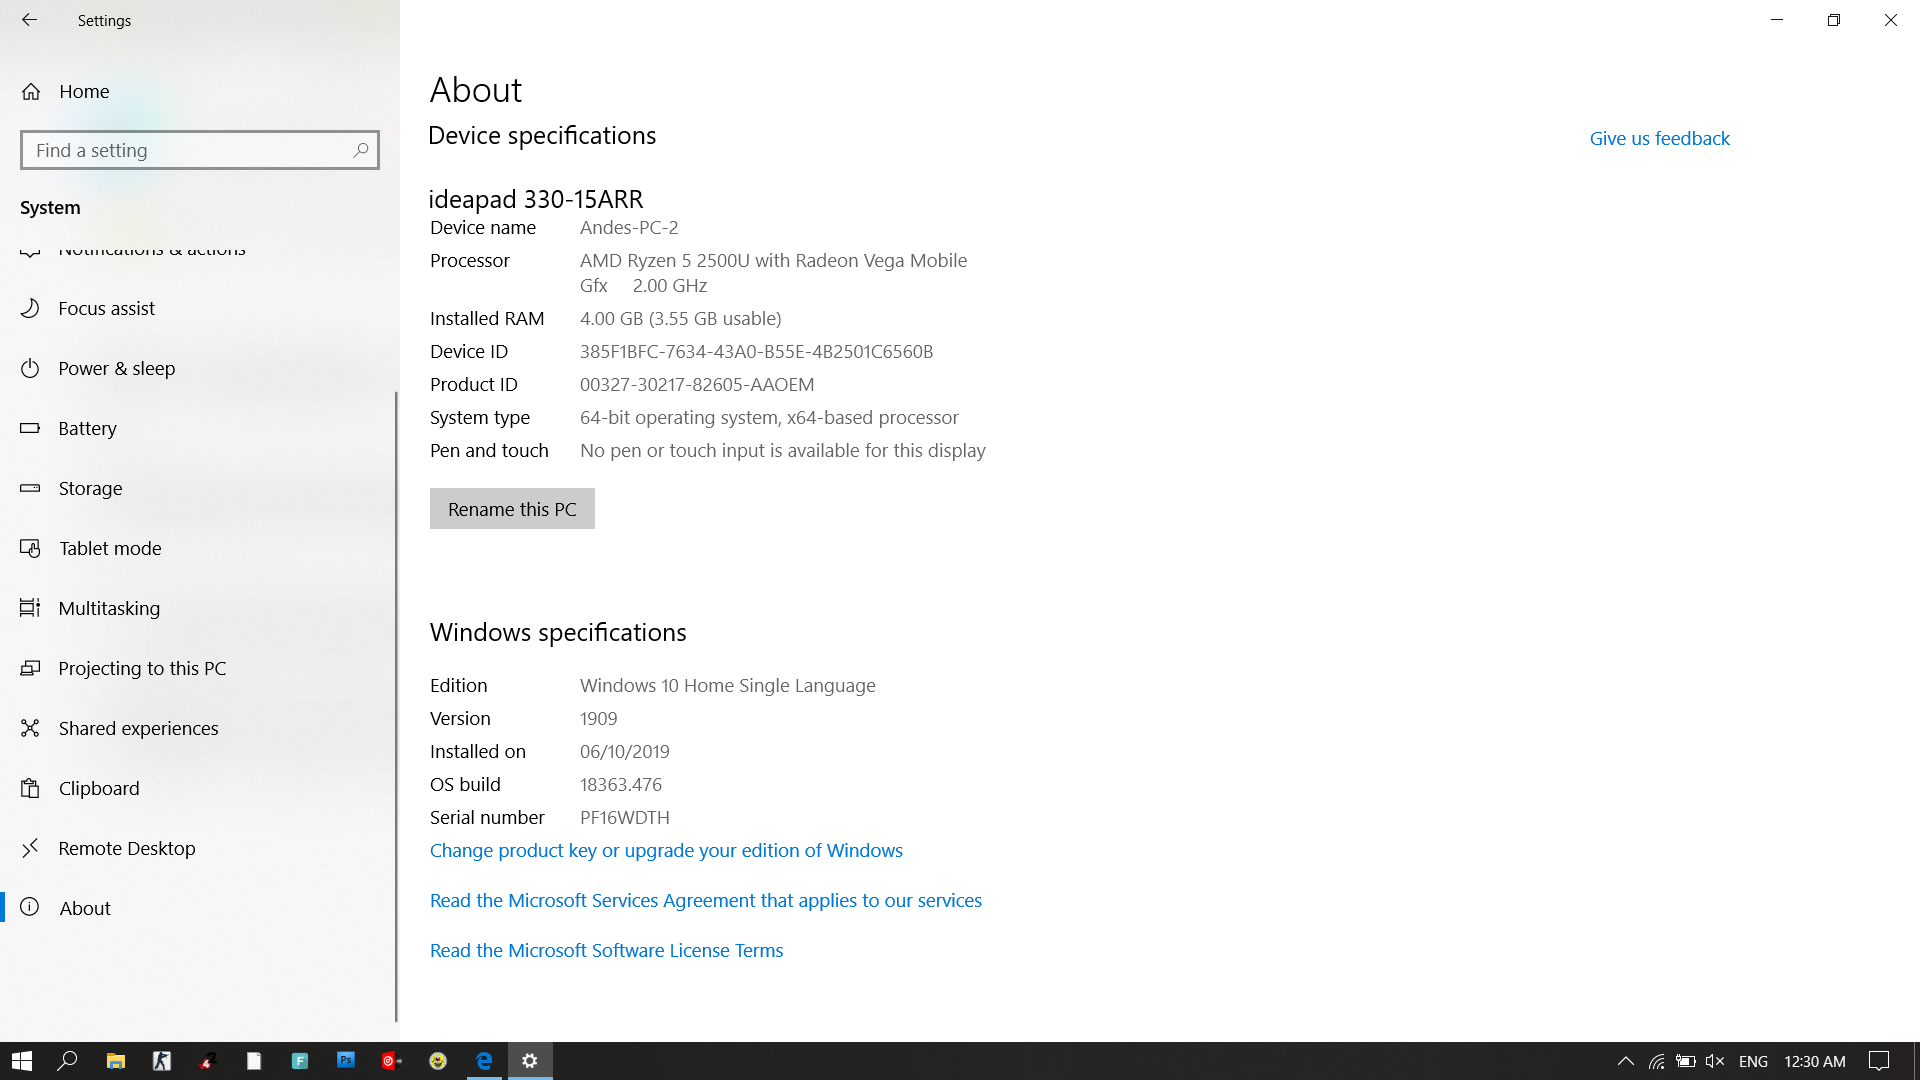This screenshot has height=1080, width=1920.
Task: Select the OS build value 18363.476
Action: (x=621, y=784)
